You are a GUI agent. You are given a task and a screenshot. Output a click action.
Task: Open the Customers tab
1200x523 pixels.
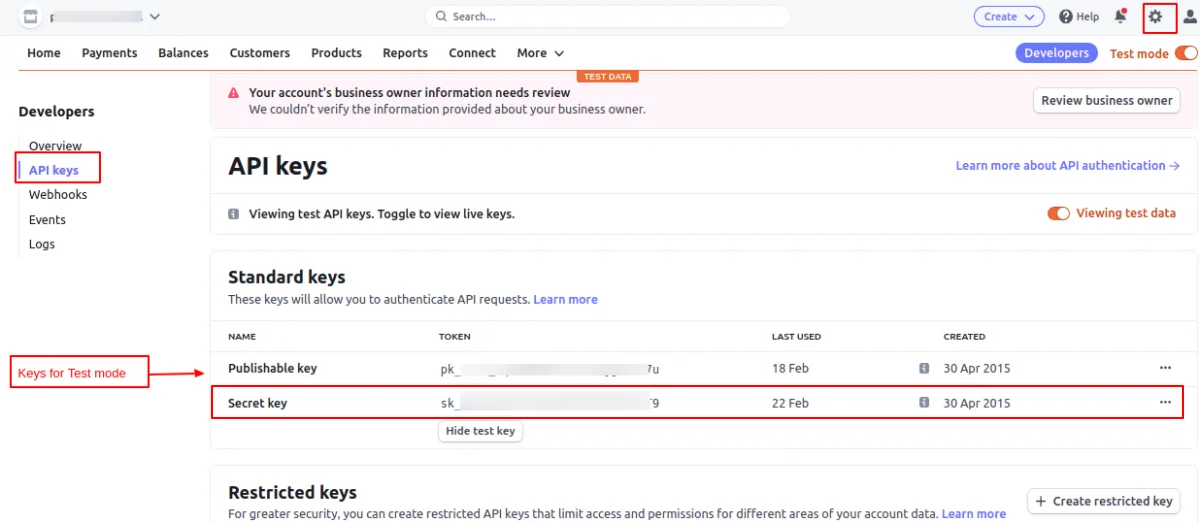(260, 53)
